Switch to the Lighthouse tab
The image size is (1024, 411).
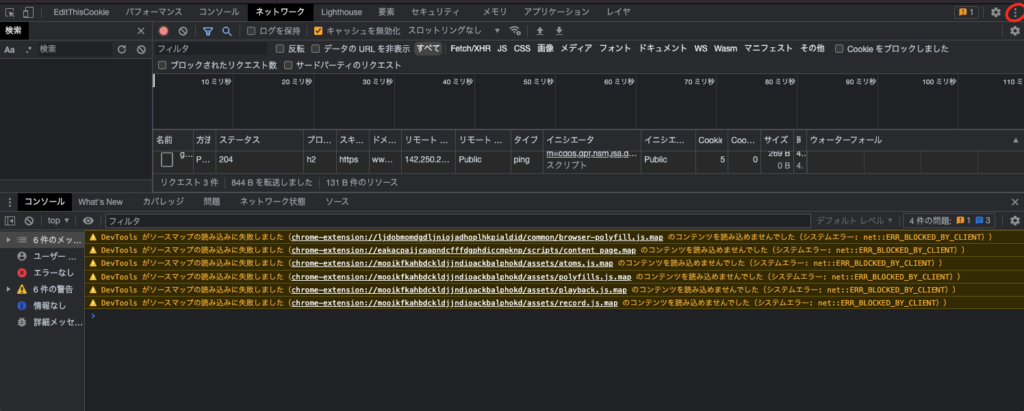click(342, 12)
